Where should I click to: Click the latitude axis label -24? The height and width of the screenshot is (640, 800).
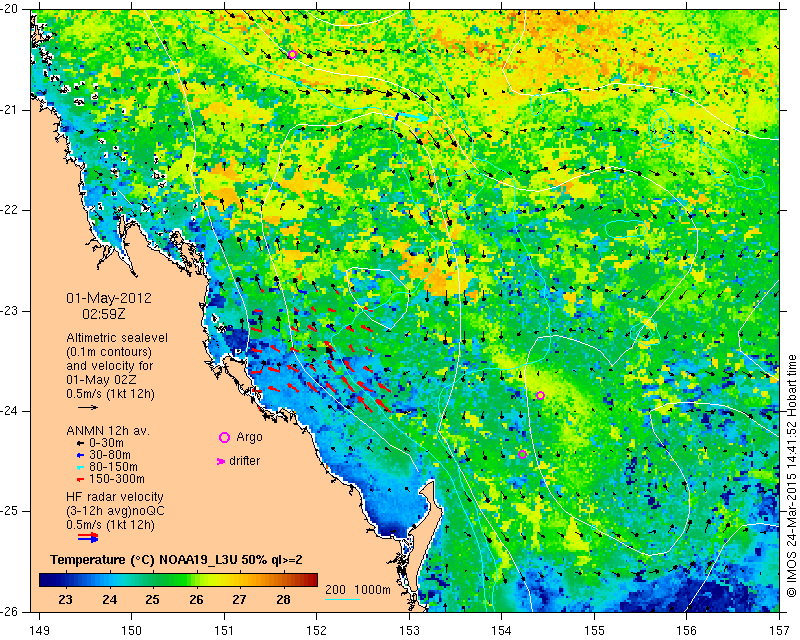click(x=10, y=411)
